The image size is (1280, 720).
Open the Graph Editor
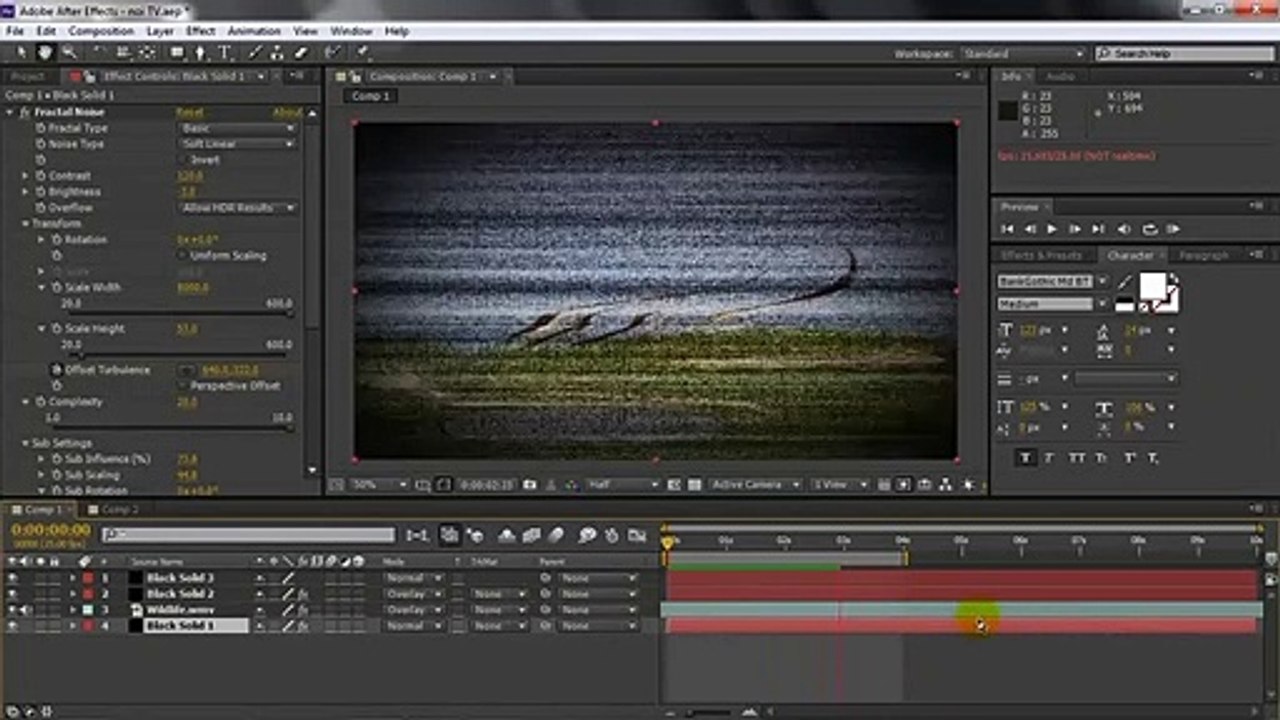click(x=636, y=536)
